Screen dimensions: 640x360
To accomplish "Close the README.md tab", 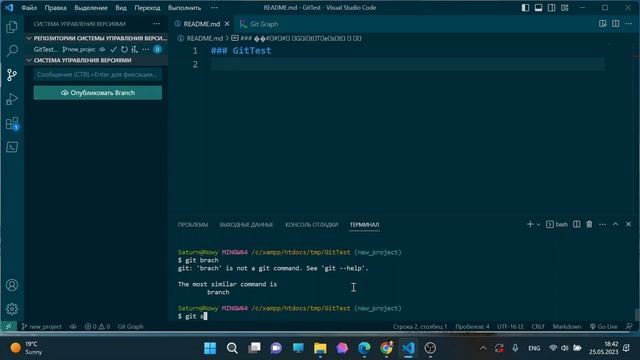I will click(227, 24).
